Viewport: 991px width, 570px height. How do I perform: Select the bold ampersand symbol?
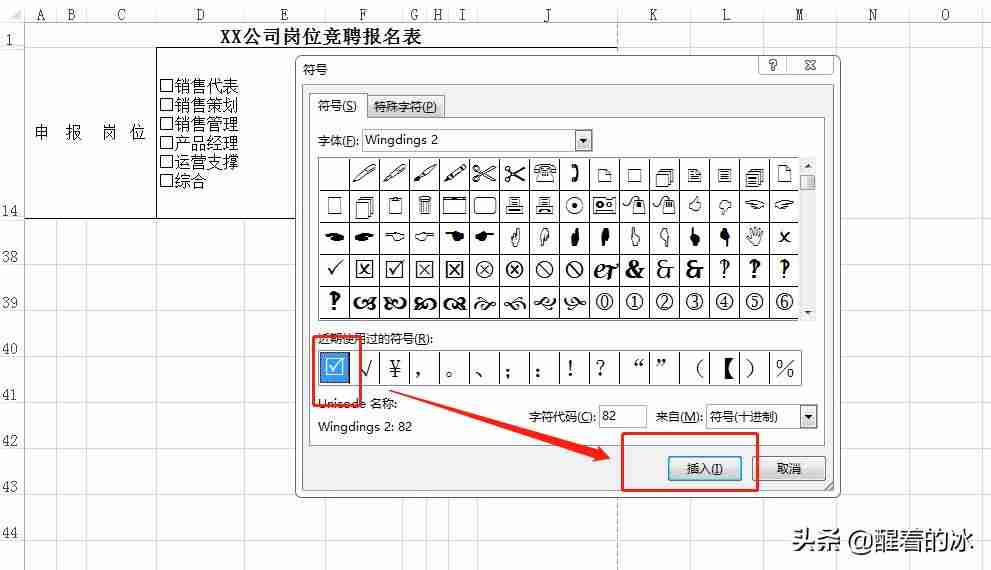(634, 269)
